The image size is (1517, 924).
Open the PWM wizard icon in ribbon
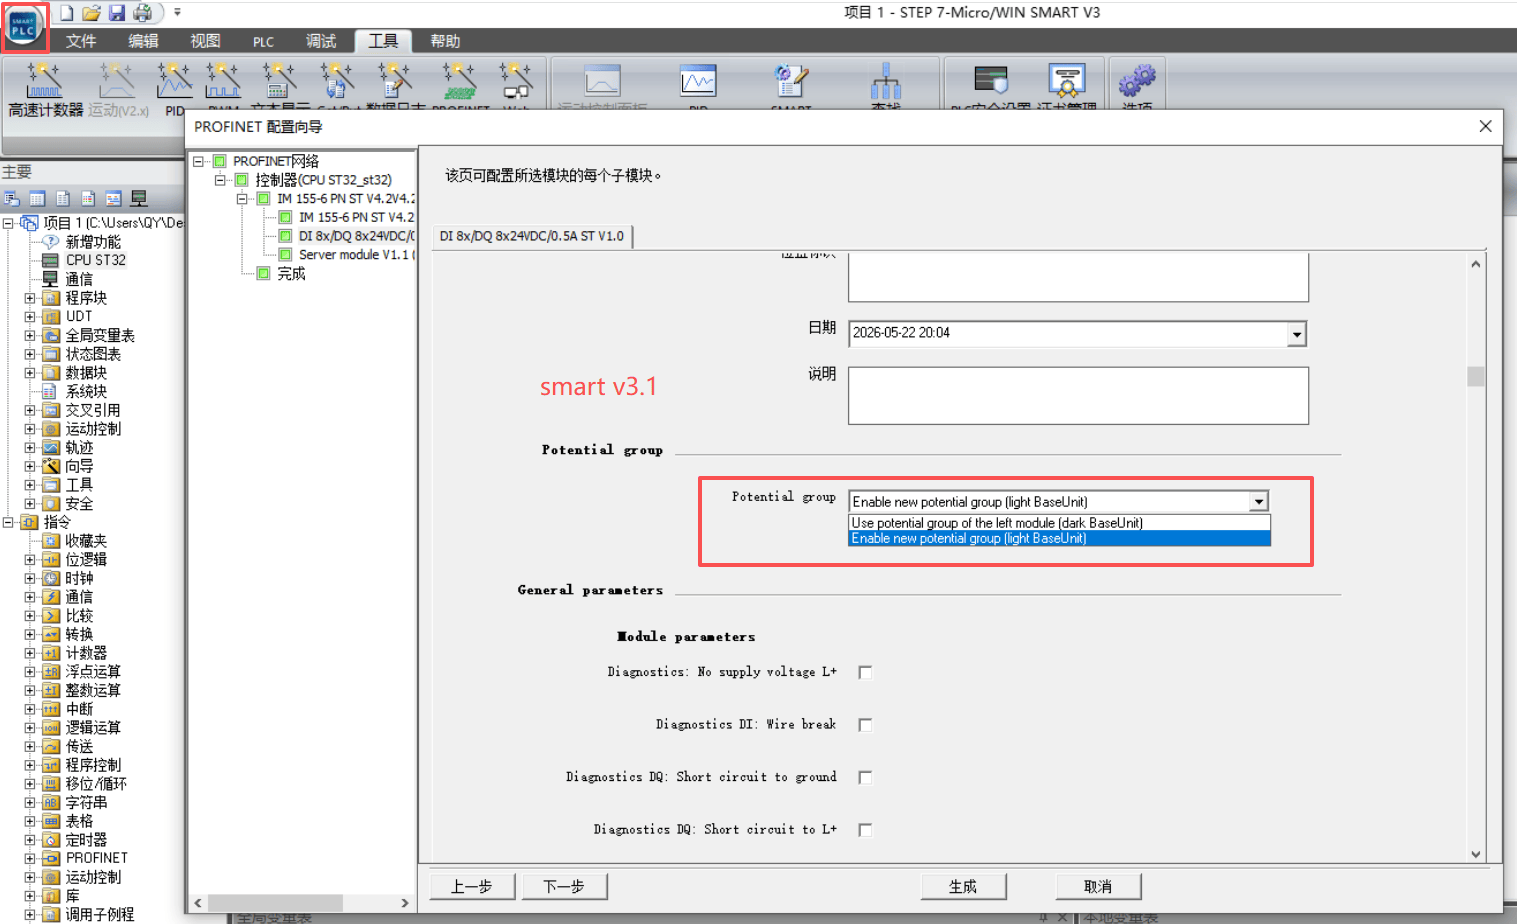(x=223, y=82)
